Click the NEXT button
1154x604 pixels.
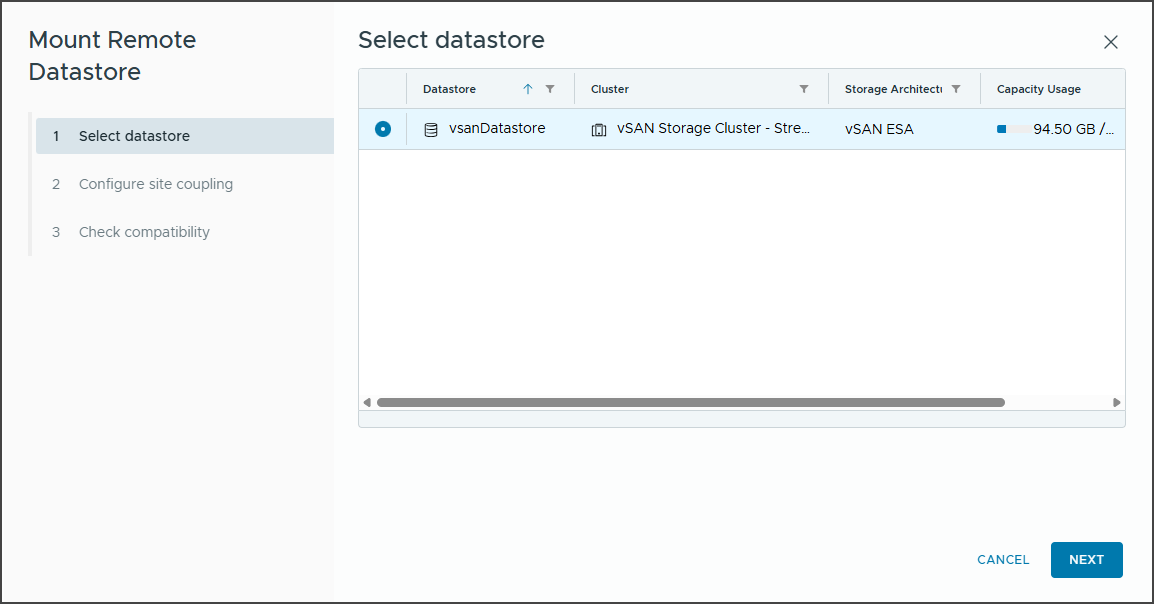pyautogui.click(x=1086, y=560)
